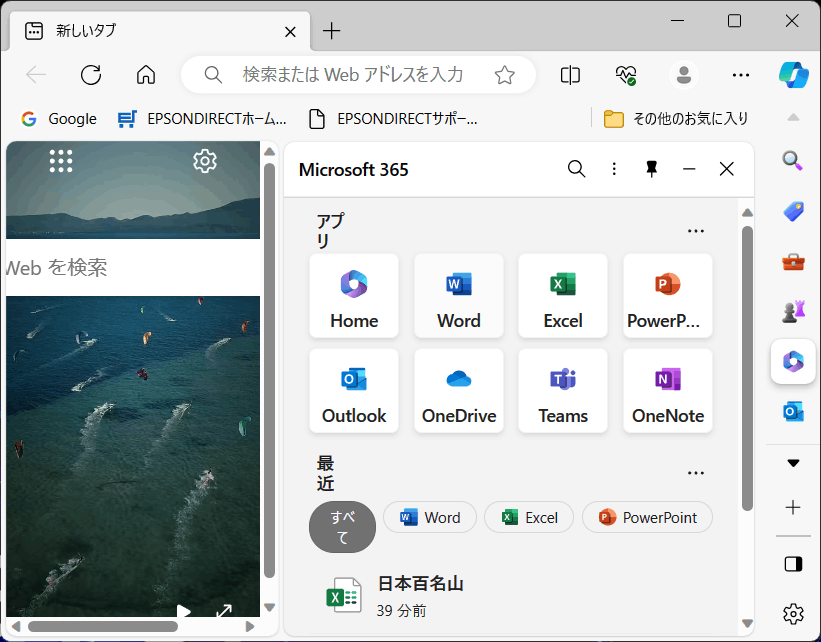Open Outlook from the Edge sidebar

point(793,412)
